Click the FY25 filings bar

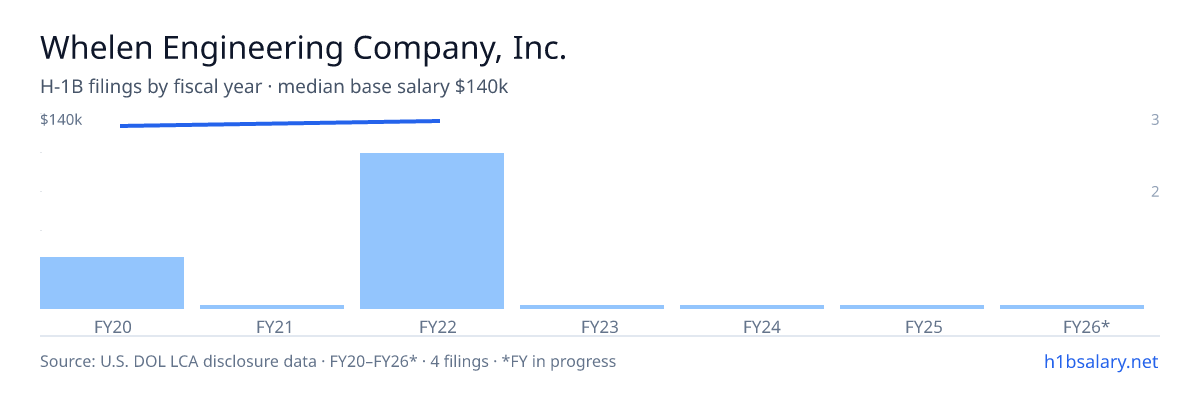click(x=912, y=307)
